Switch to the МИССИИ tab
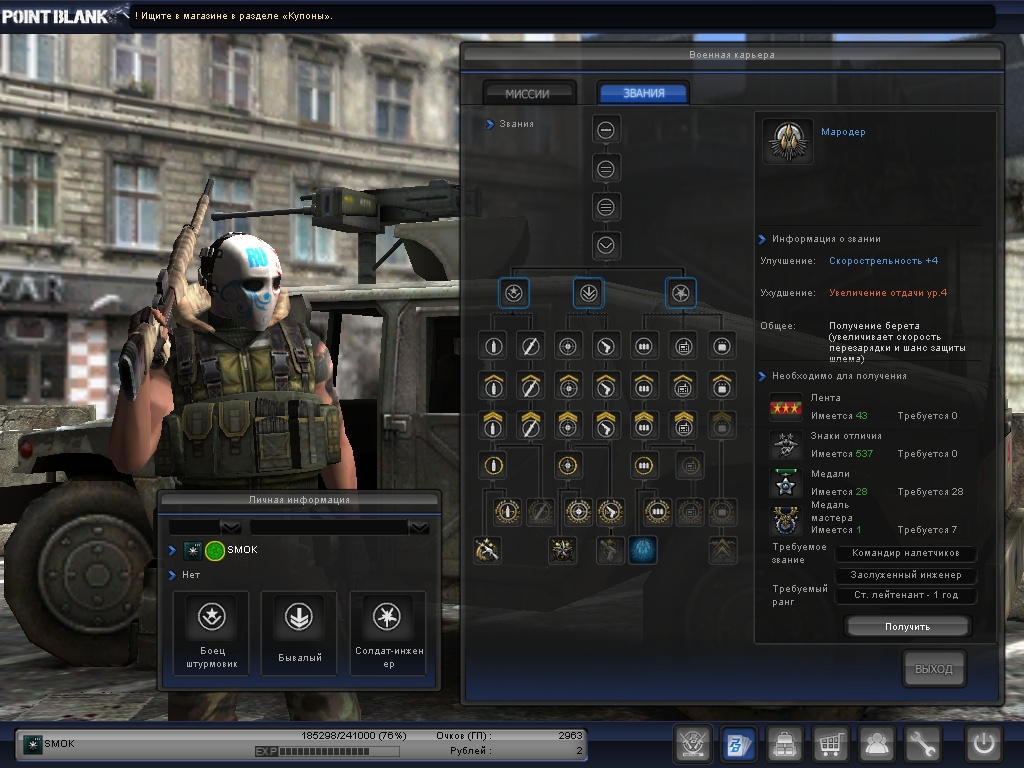The width and height of the screenshot is (1024, 768). (529, 93)
